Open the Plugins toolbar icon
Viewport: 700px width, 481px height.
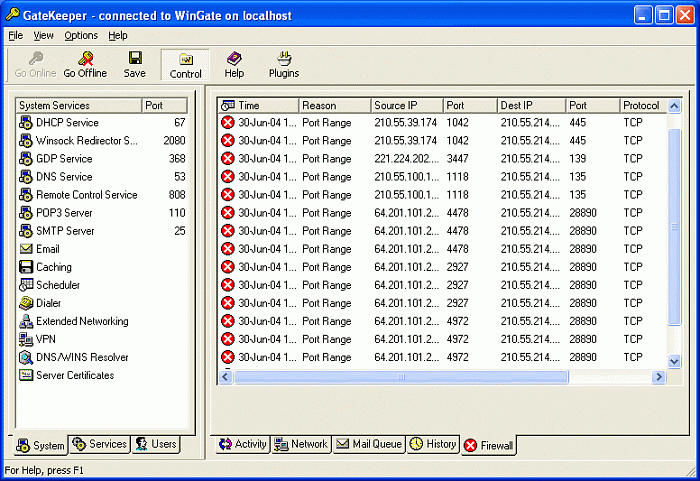[x=284, y=59]
